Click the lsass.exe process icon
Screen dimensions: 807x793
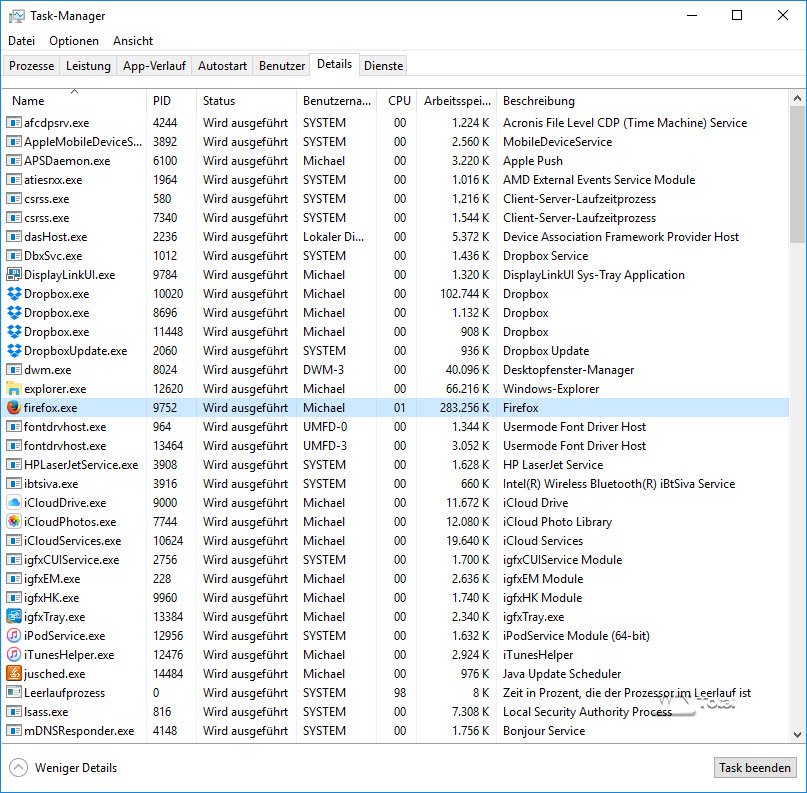(x=14, y=712)
